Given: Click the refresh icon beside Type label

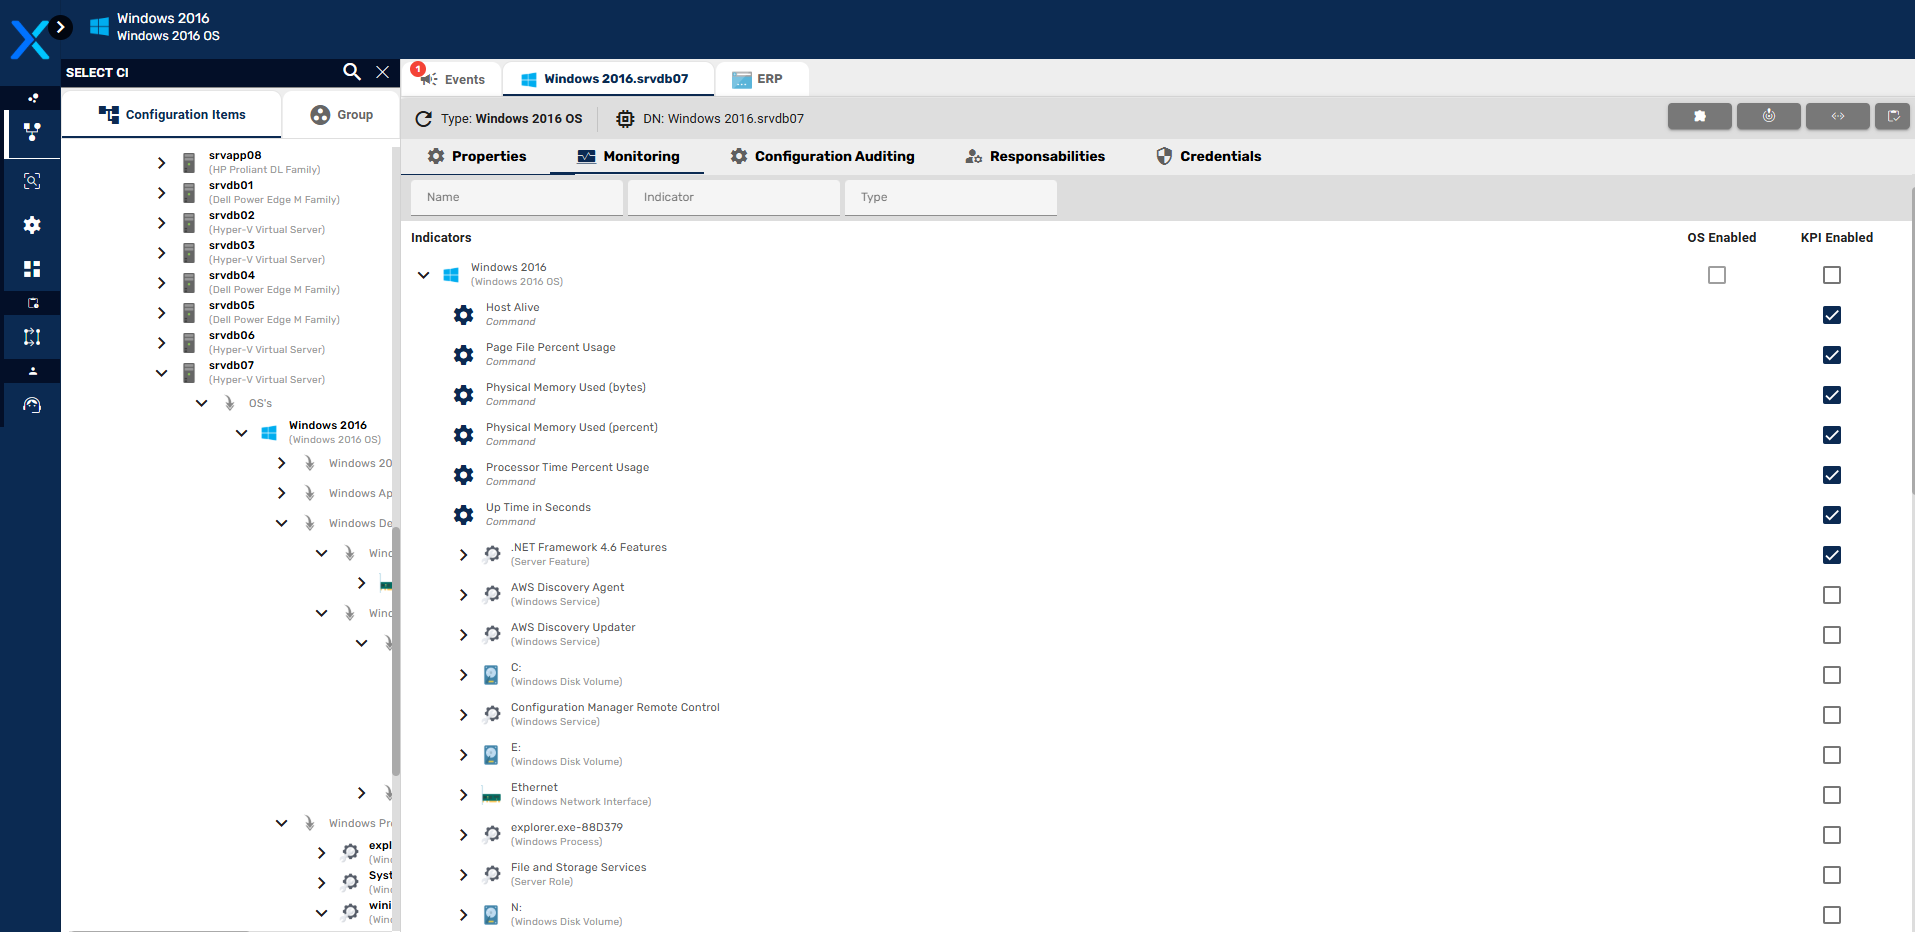Looking at the screenshot, I should point(424,119).
